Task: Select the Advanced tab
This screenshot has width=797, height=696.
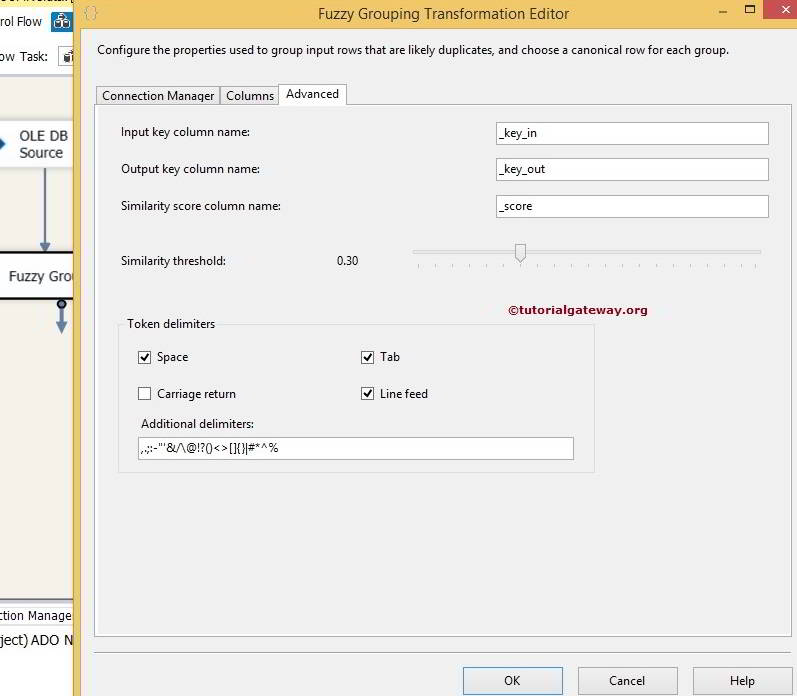Action: [x=313, y=94]
